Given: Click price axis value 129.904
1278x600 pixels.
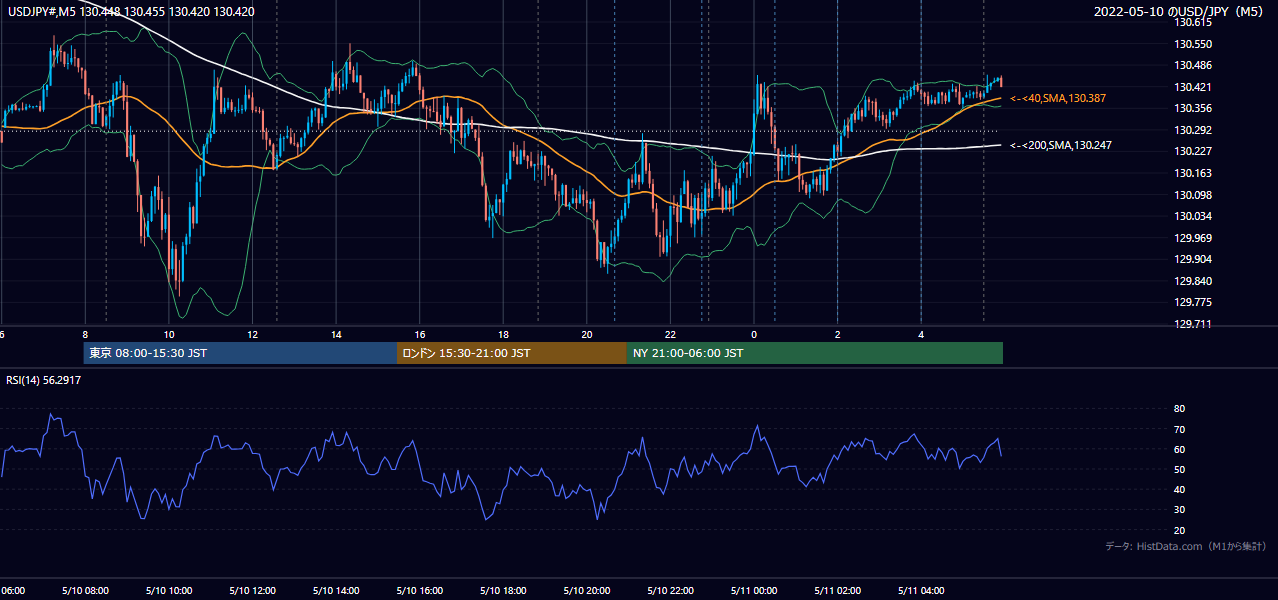Looking at the screenshot, I should 1195,259.
